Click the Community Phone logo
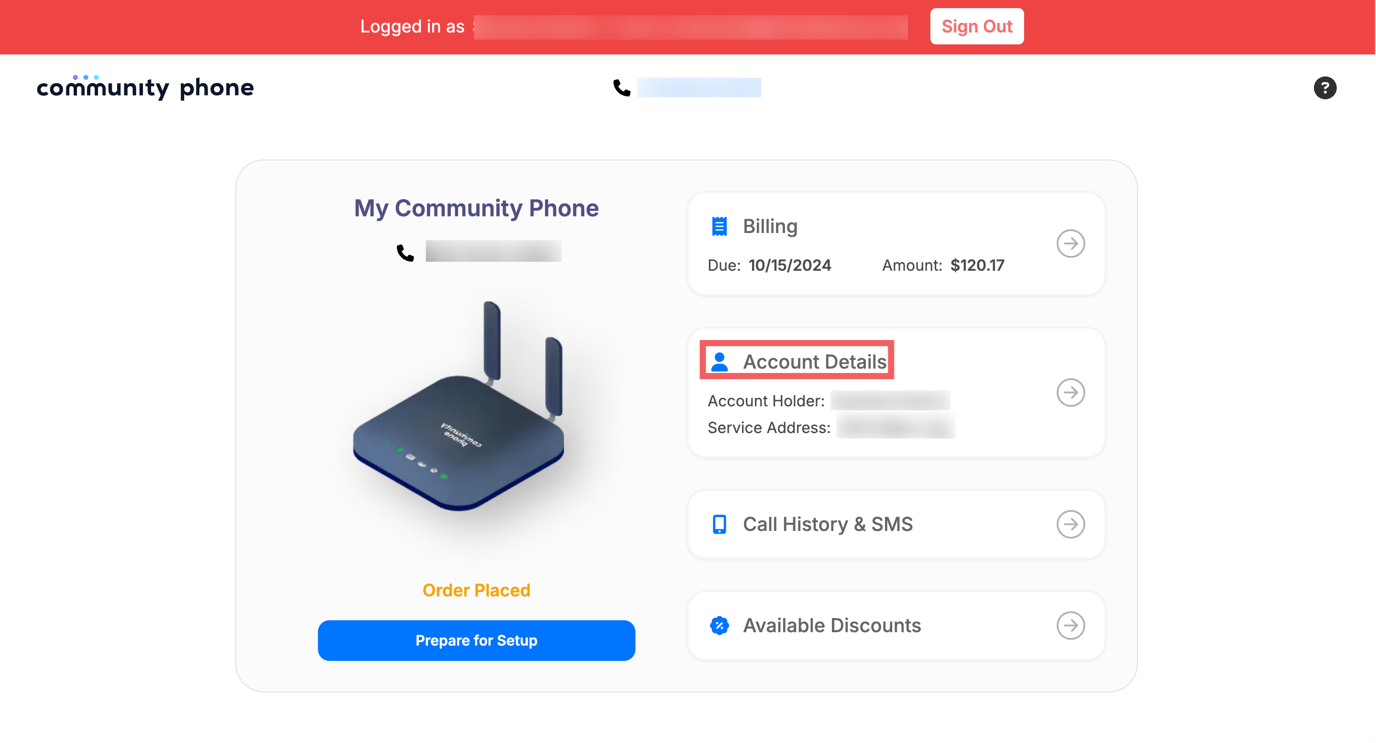1376x743 pixels. 145,88
